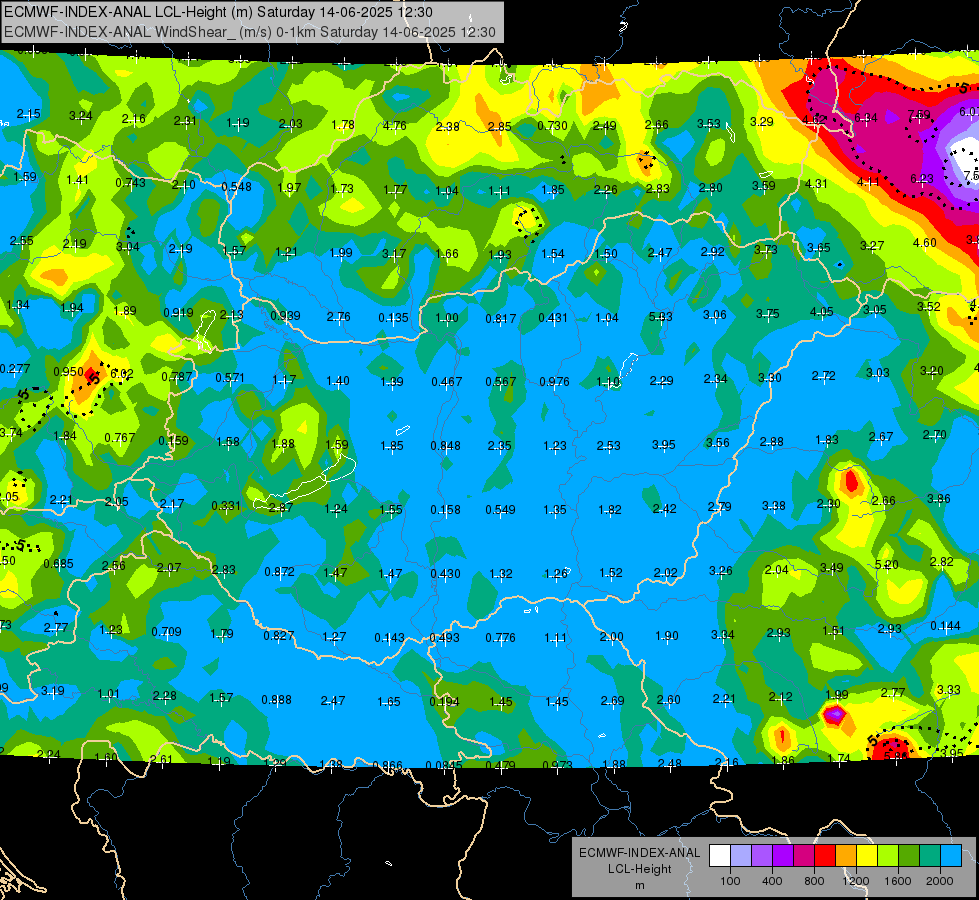979x900 pixels.
Task: Pick the lime yellow-green legend swatch
Action: (x=888, y=856)
